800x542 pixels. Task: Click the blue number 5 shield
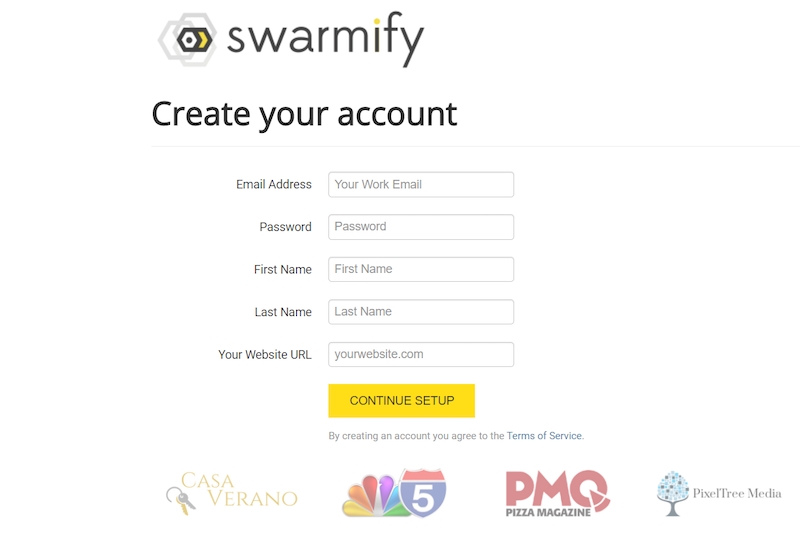(x=423, y=492)
